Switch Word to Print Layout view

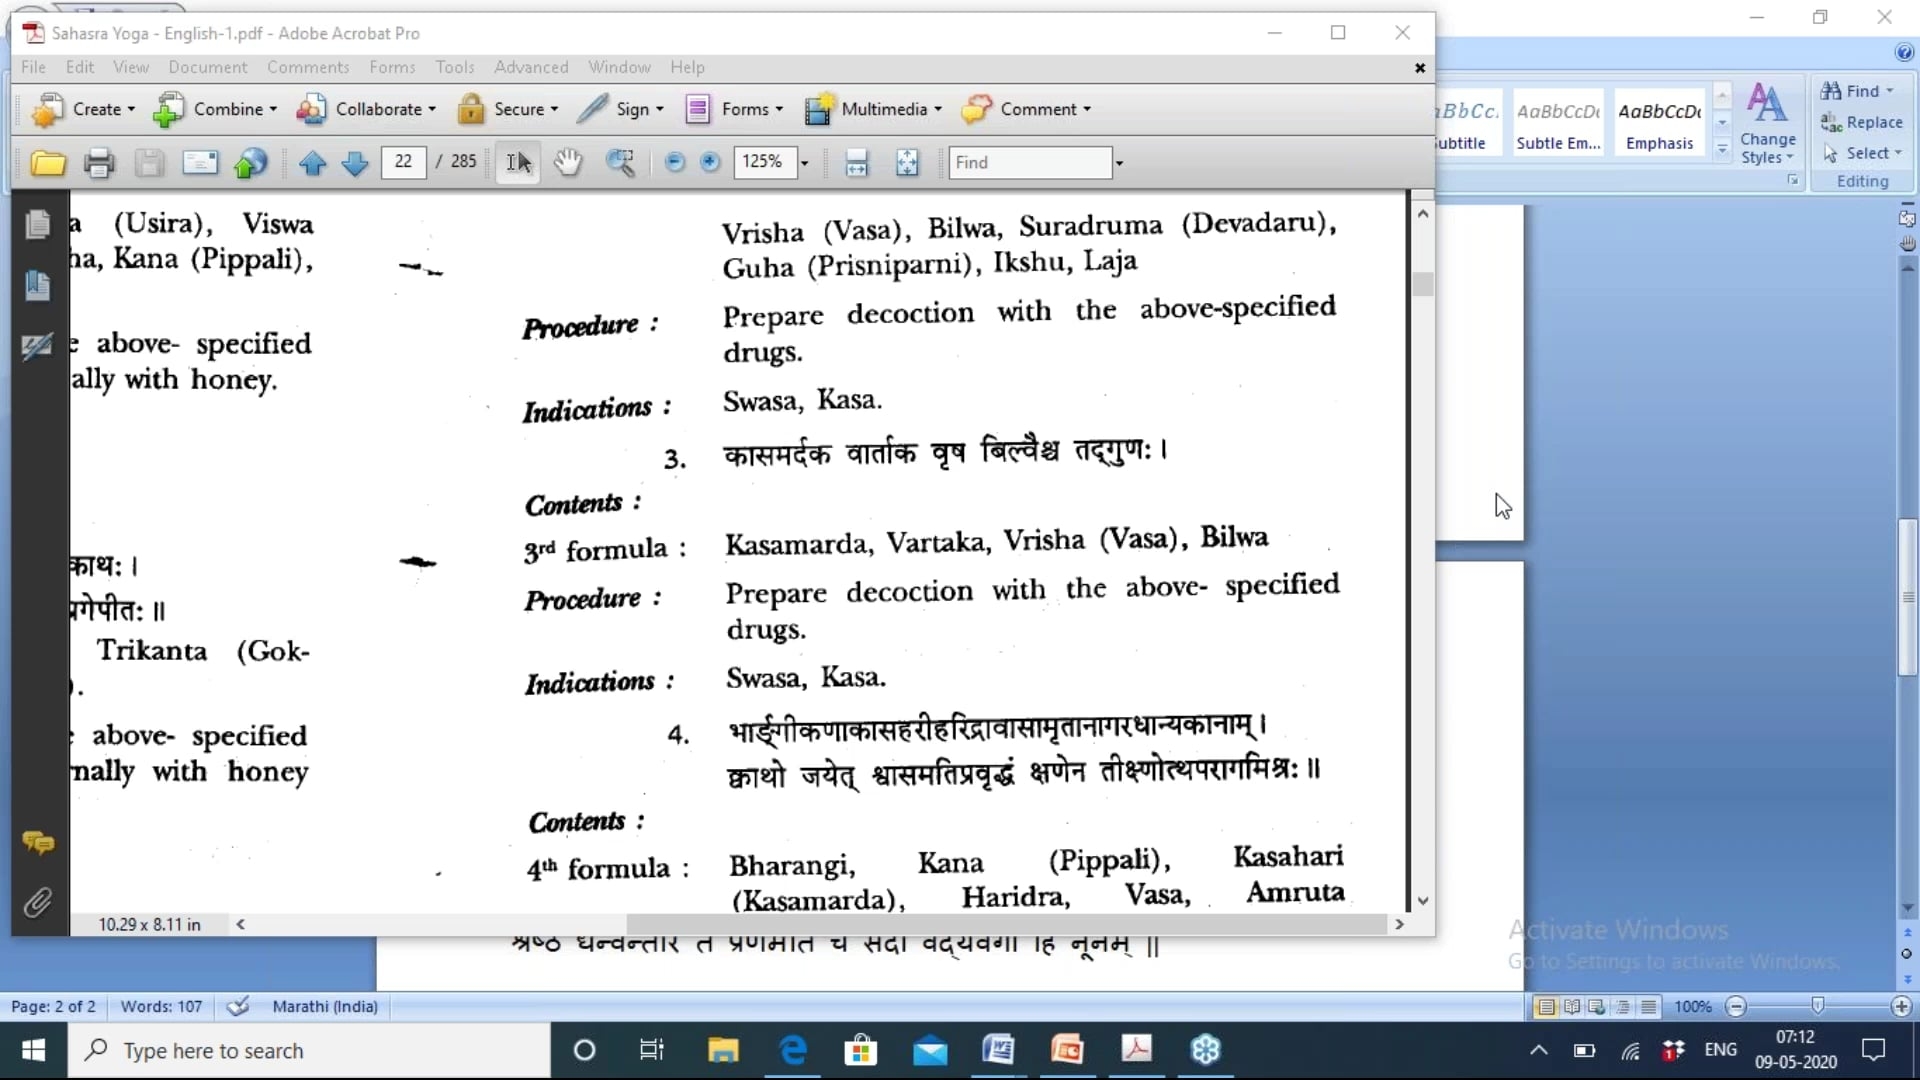1546,1007
